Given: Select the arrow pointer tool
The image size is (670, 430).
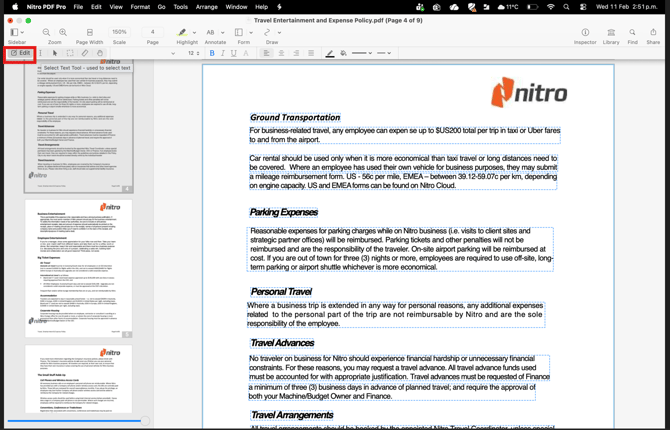Looking at the screenshot, I should 55,53.
